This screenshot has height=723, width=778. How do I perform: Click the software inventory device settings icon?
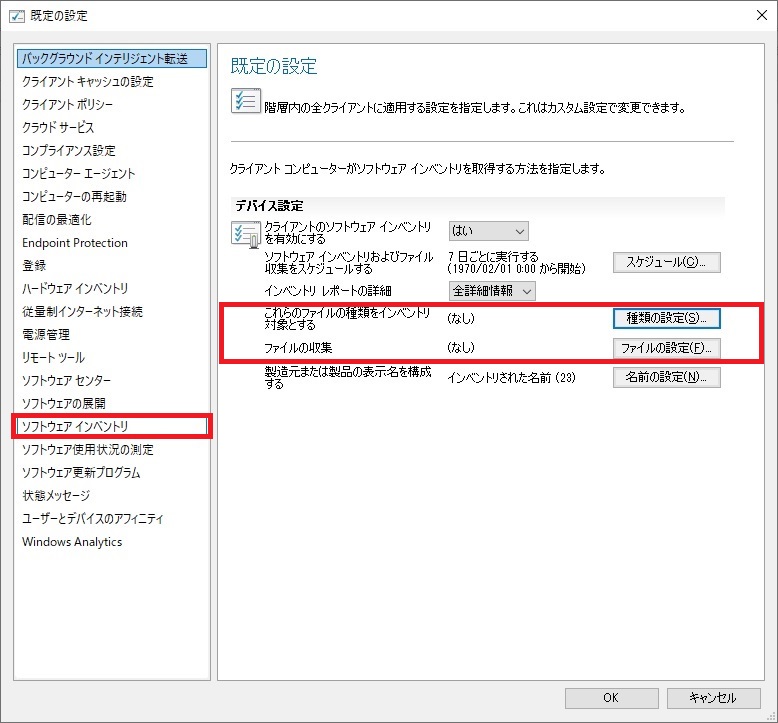coord(246,234)
